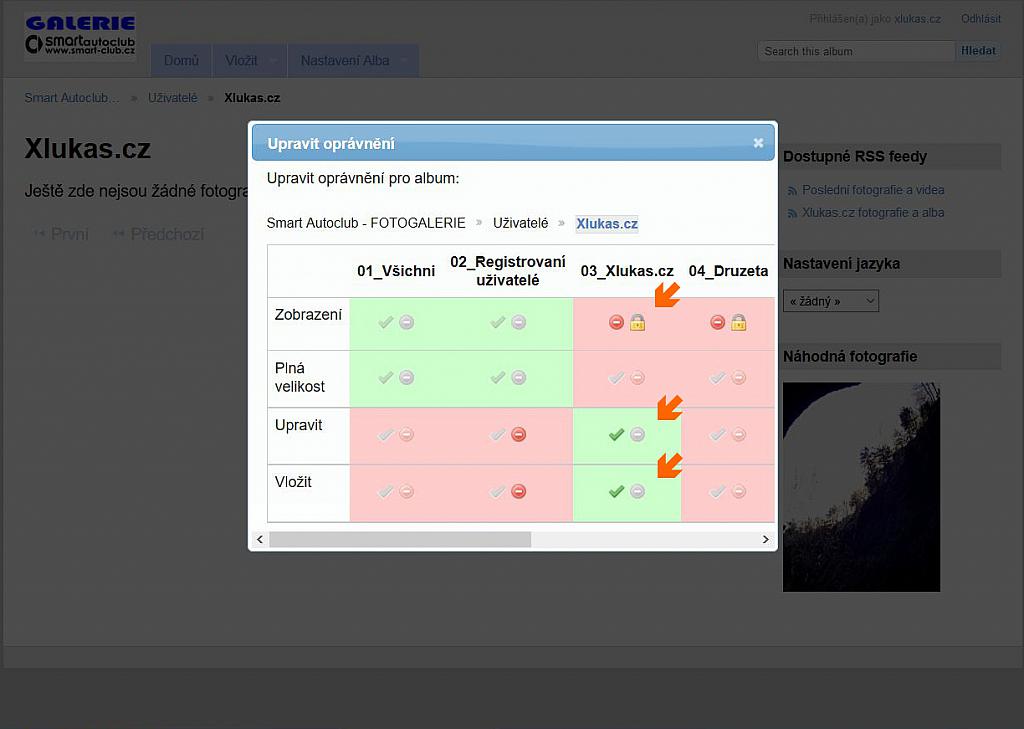
Task: Click red deny icon for Registrovaní uživatelé Upravit
Action: click(519, 434)
